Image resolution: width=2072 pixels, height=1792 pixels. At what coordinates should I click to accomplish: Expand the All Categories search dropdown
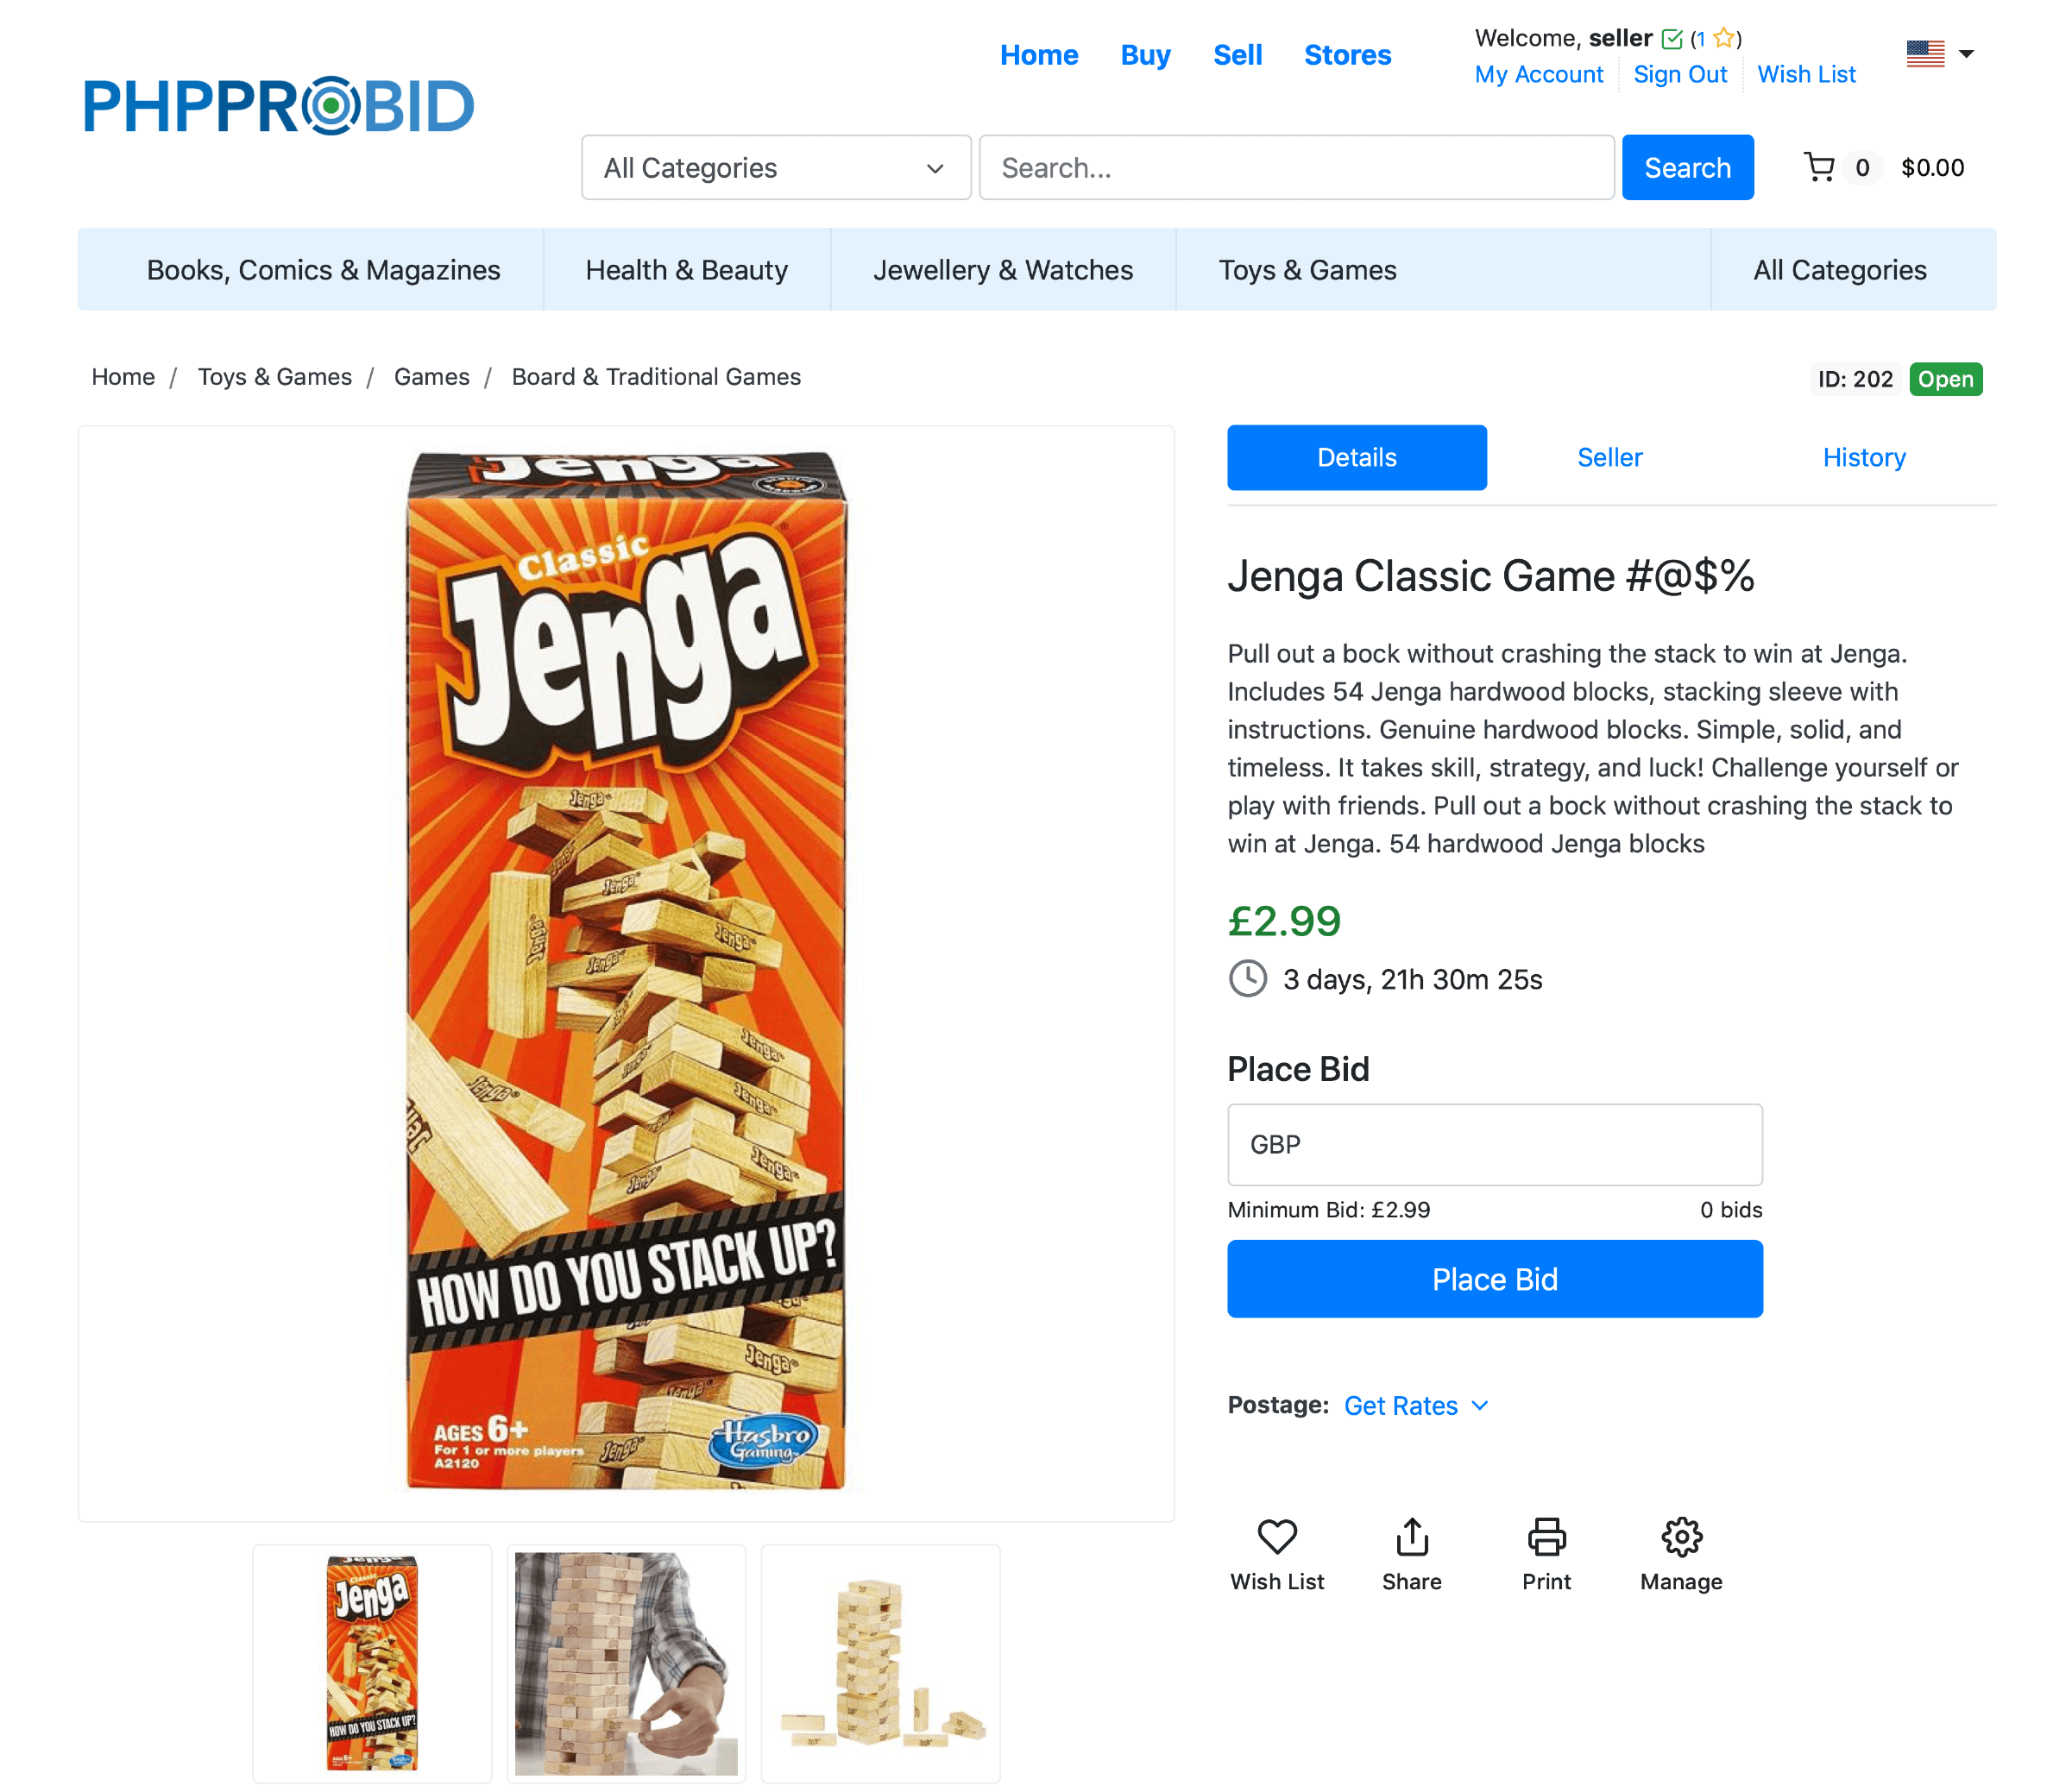pyautogui.click(x=776, y=167)
